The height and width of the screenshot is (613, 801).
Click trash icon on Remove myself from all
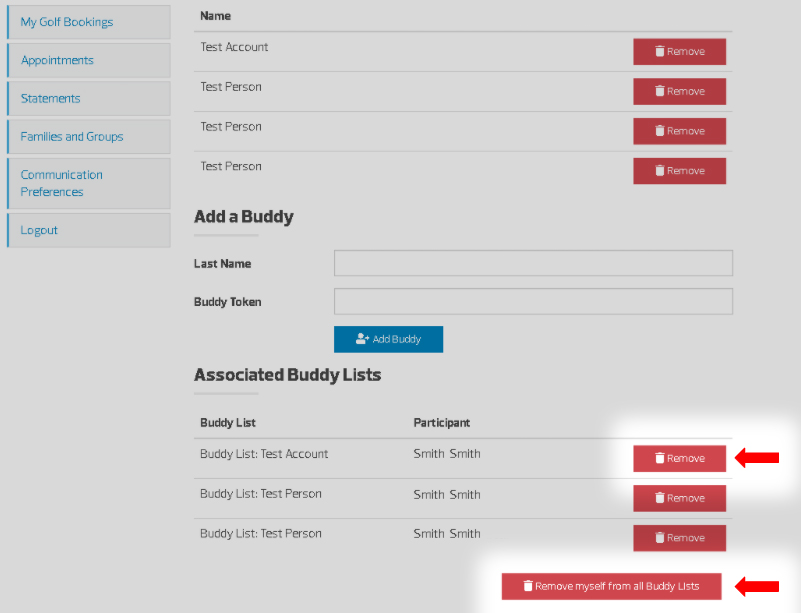[x=528, y=586]
